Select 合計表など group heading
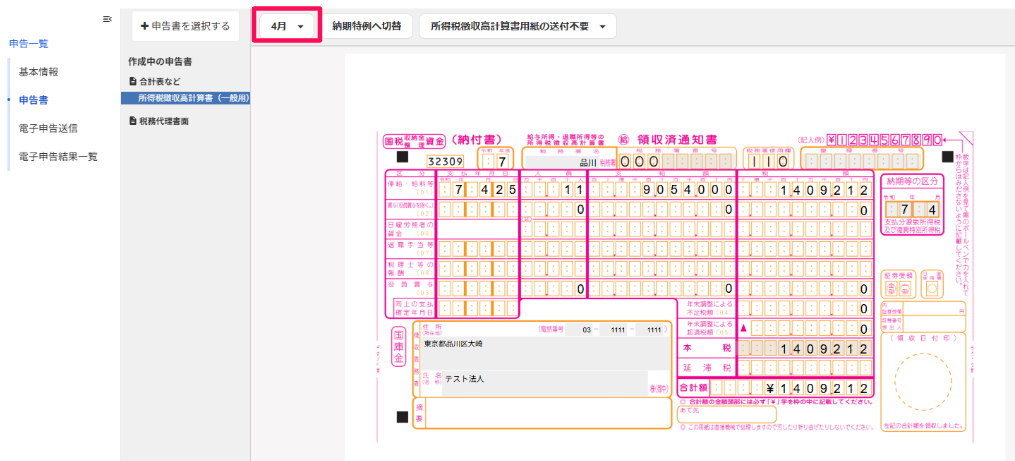This screenshot has width=1015, height=461. pyautogui.click(x=160, y=82)
